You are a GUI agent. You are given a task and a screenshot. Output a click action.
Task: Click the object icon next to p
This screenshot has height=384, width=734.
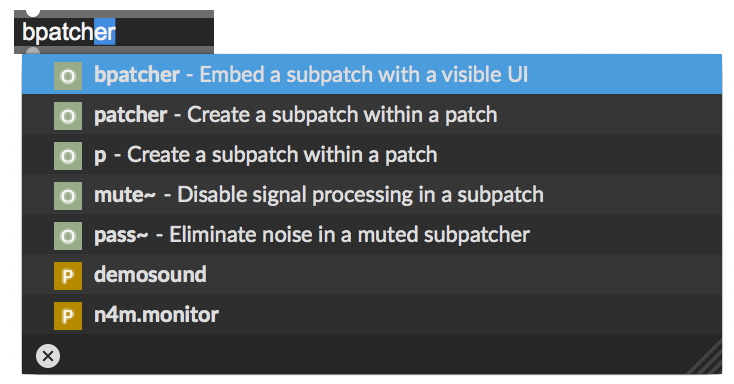click(x=68, y=156)
